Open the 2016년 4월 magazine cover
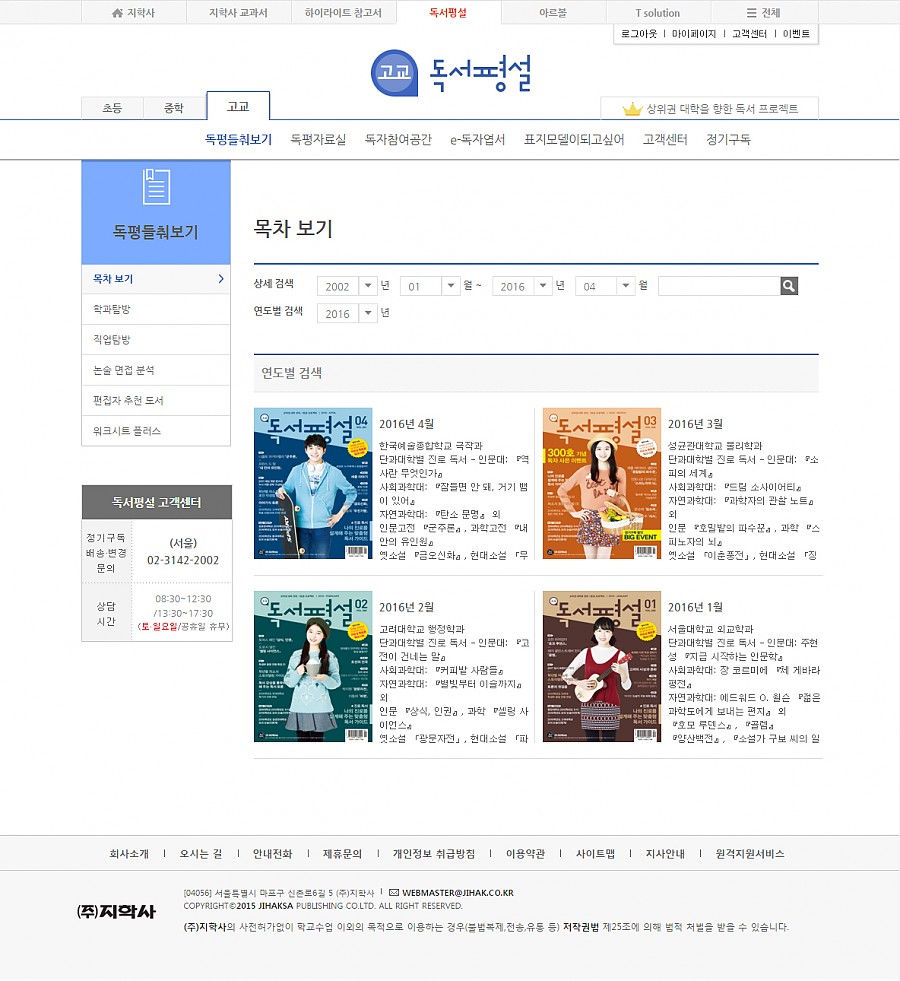 [x=313, y=483]
